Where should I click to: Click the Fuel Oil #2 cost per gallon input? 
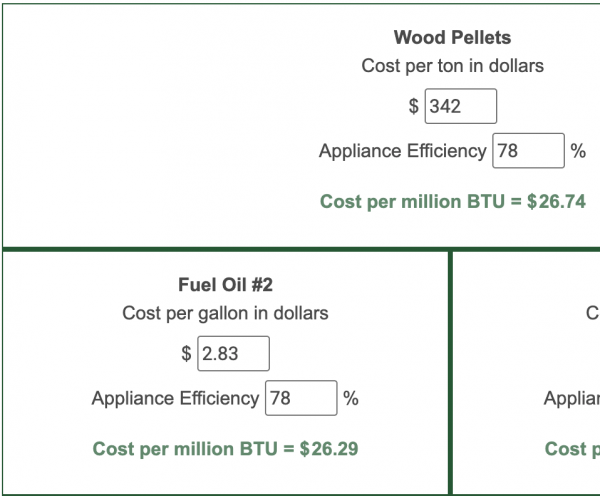tap(233, 353)
